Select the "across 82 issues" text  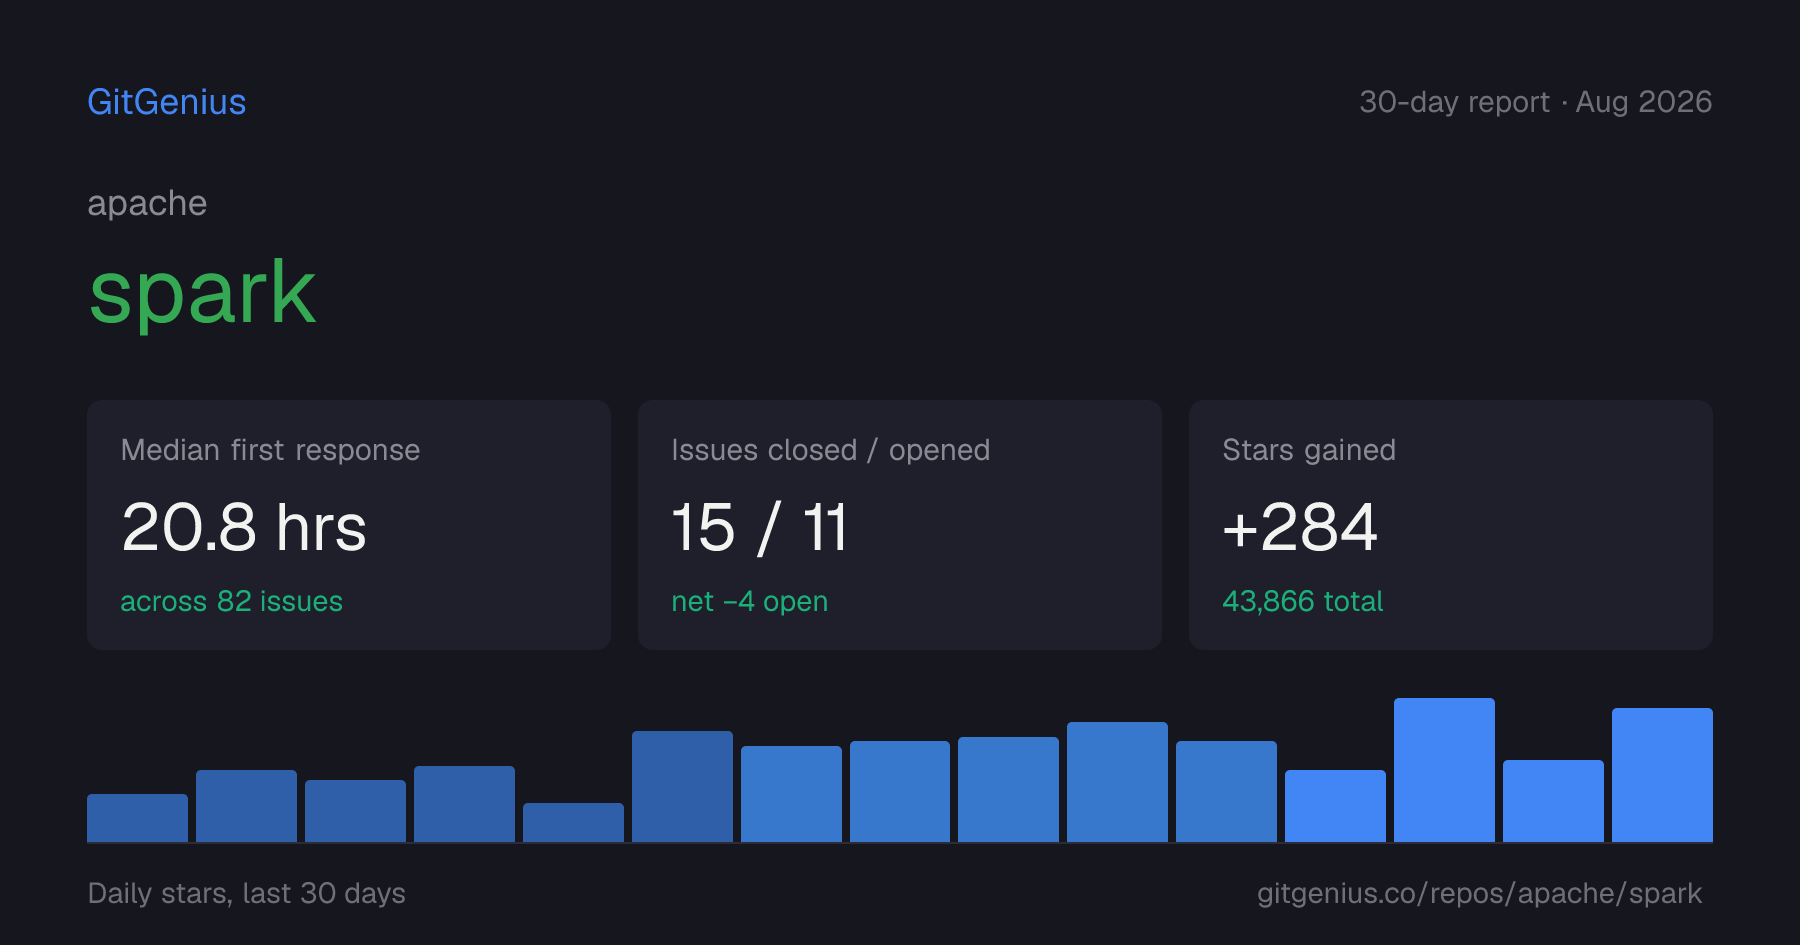[231, 601]
